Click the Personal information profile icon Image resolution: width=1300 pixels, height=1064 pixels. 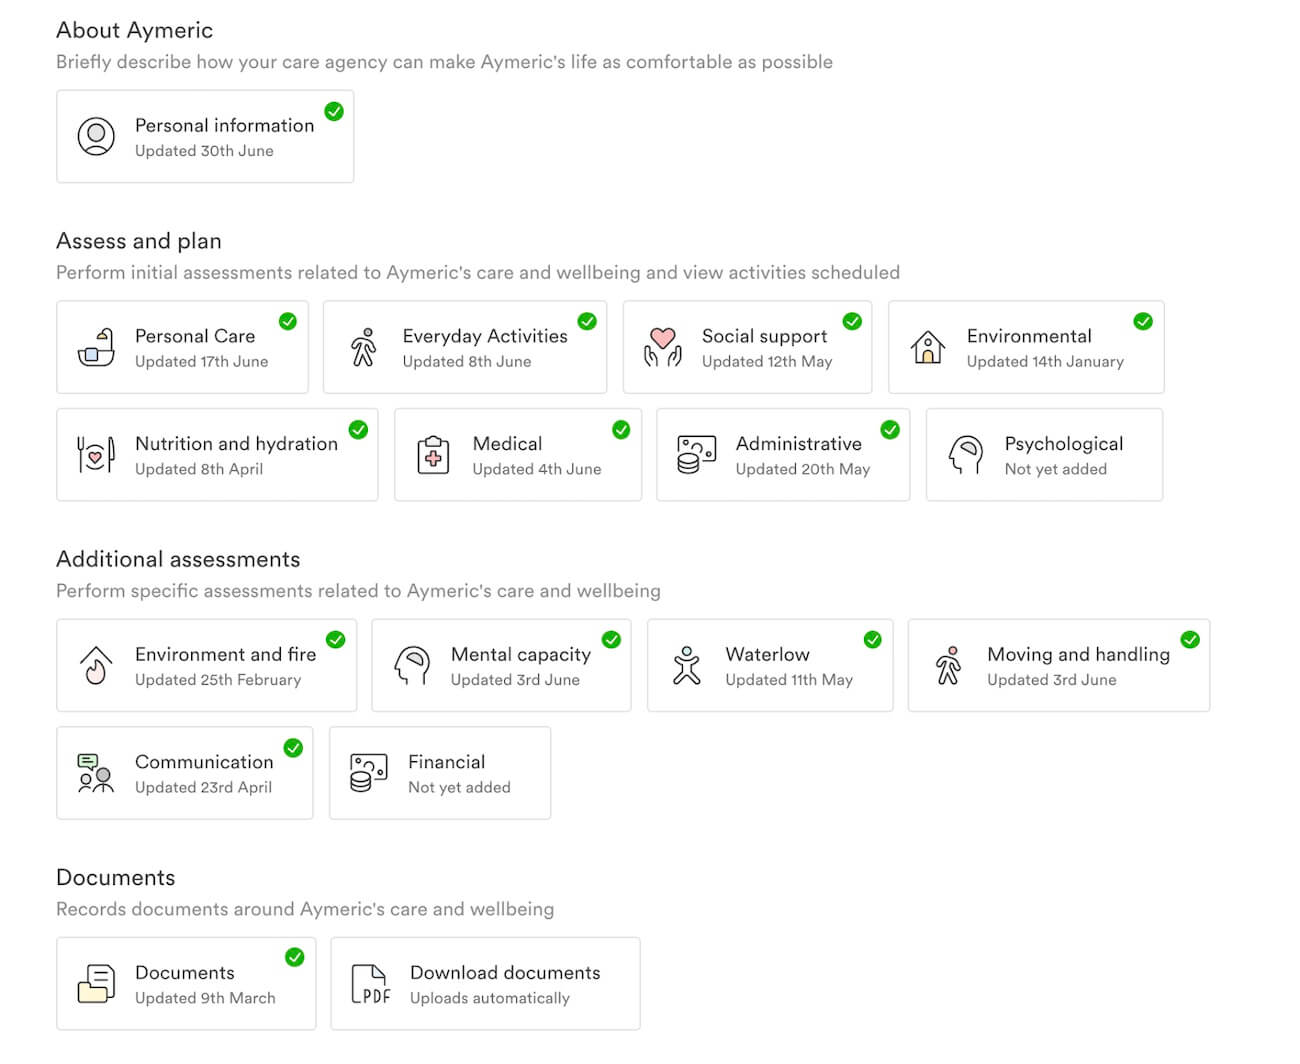(x=96, y=137)
